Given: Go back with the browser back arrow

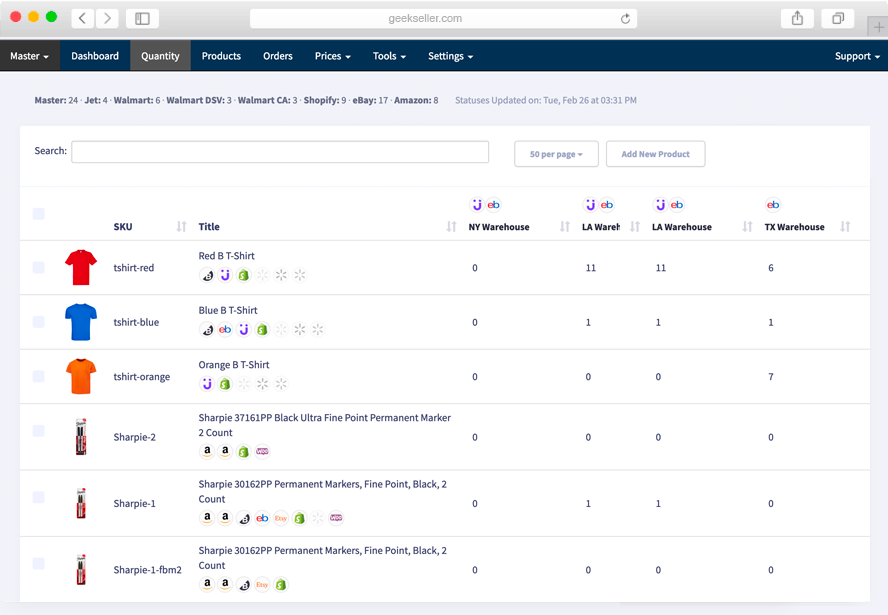Looking at the screenshot, I should pos(83,19).
